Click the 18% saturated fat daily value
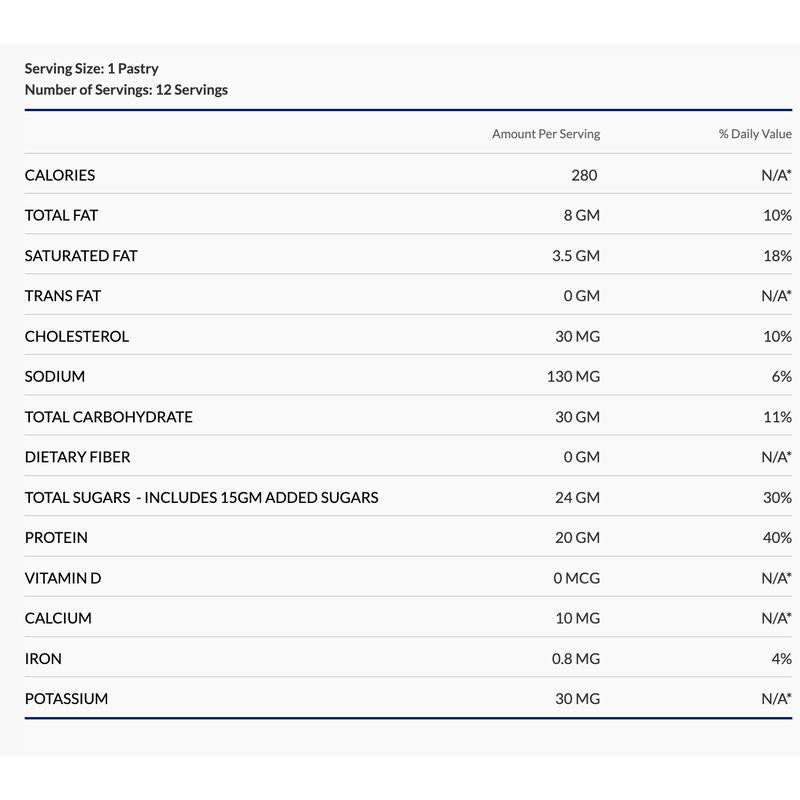The height and width of the screenshot is (800, 800). (x=777, y=256)
